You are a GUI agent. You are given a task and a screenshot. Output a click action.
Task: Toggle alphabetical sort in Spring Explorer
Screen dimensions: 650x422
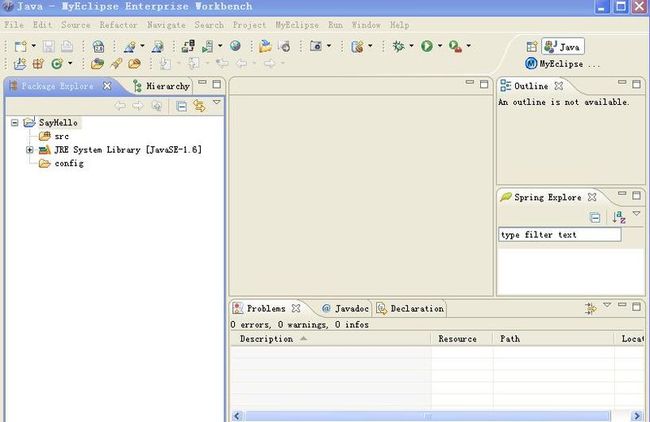click(618, 217)
